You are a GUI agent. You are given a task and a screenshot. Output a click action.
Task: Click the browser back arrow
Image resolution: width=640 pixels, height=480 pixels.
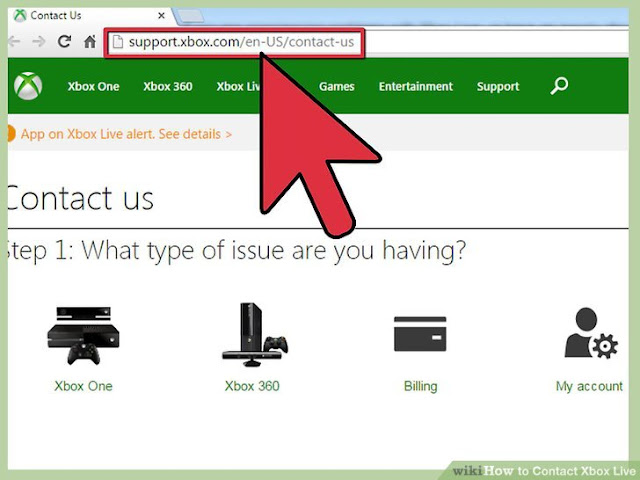[x=14, y=42]
